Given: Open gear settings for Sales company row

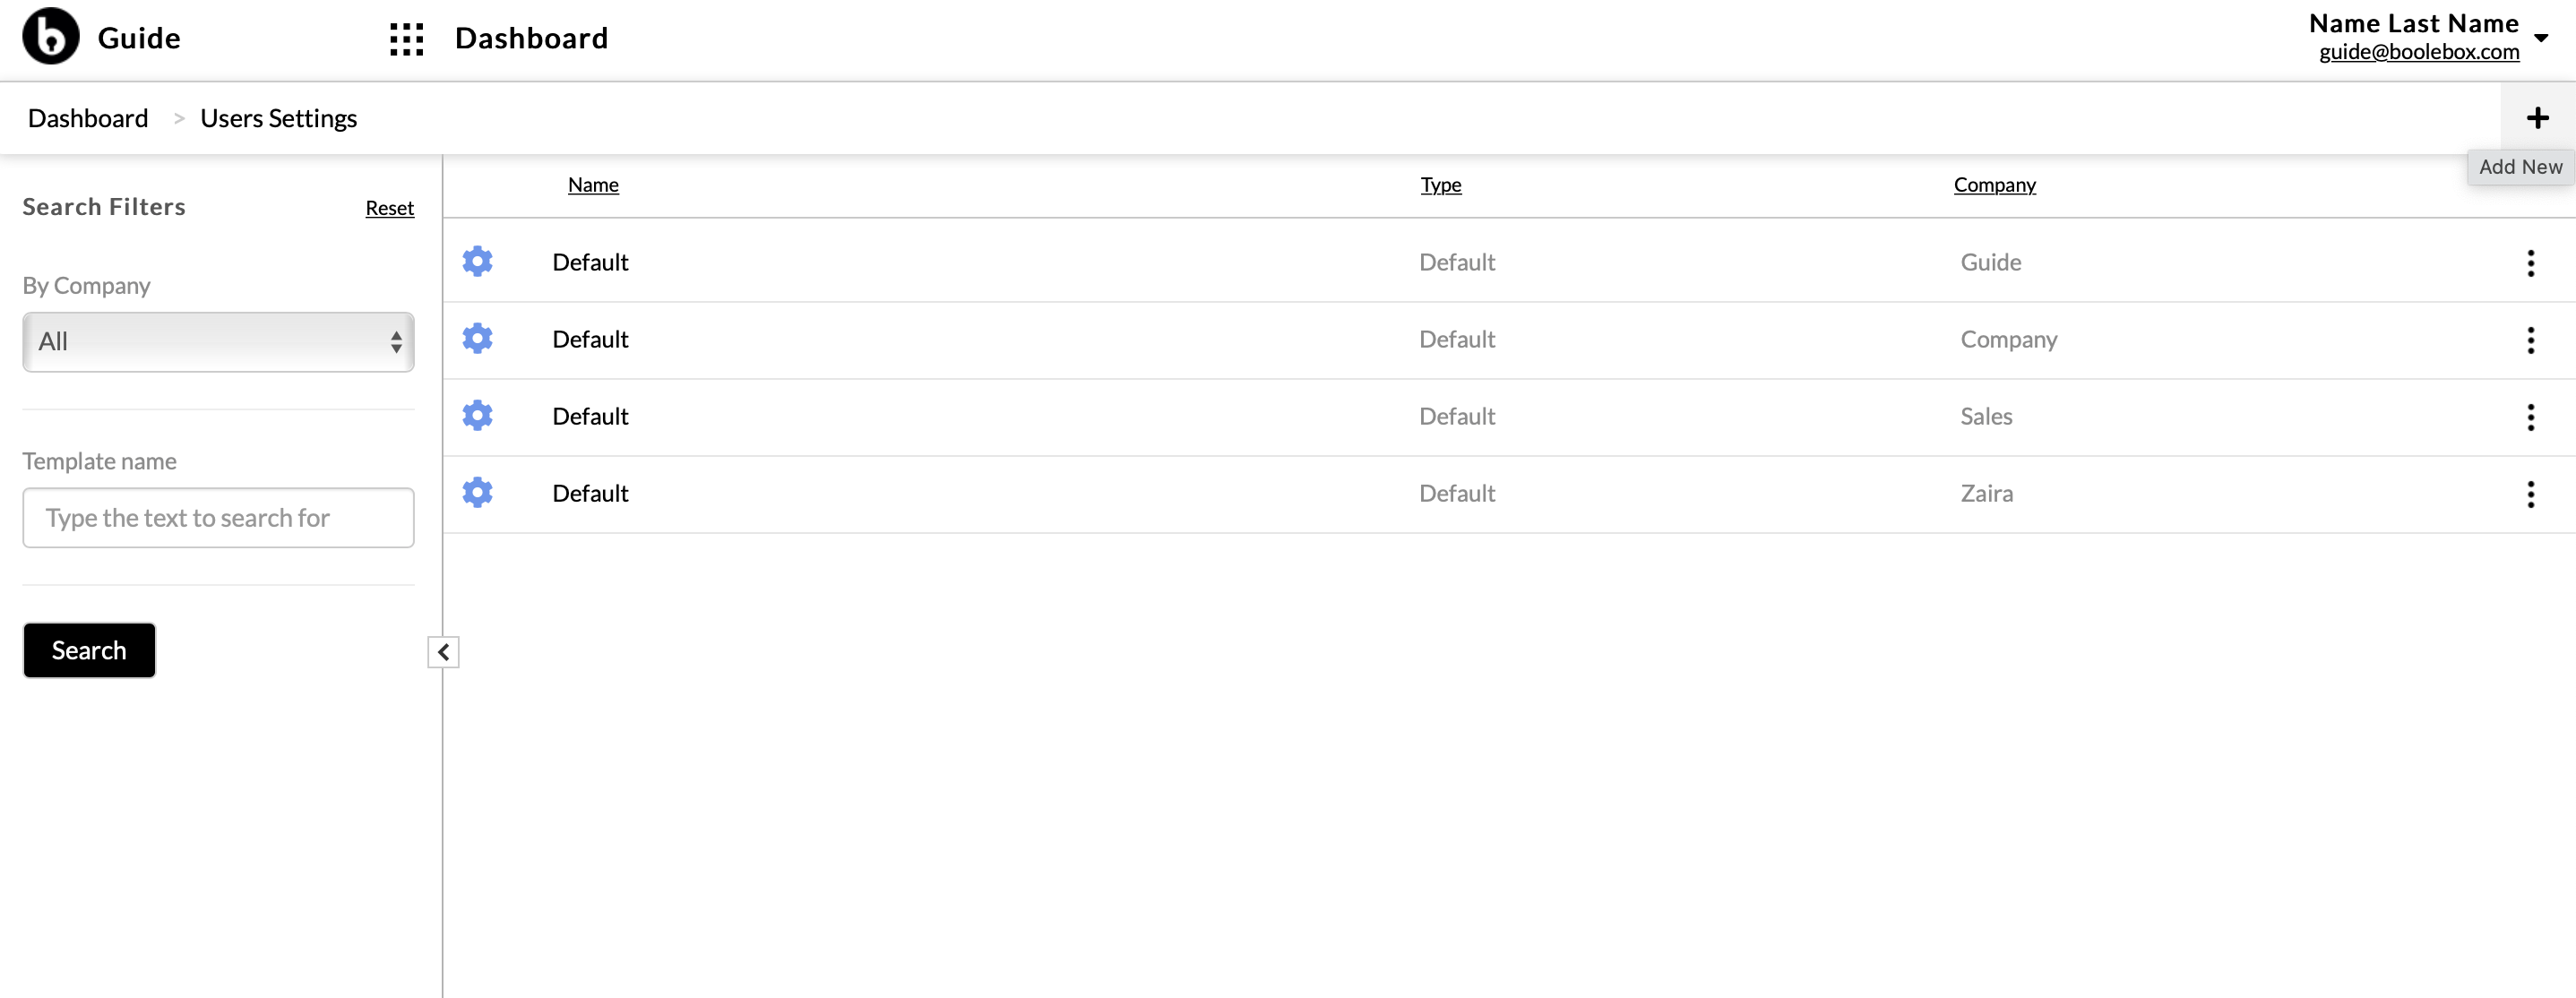Looking at the screenshot, I should [477, 415].
